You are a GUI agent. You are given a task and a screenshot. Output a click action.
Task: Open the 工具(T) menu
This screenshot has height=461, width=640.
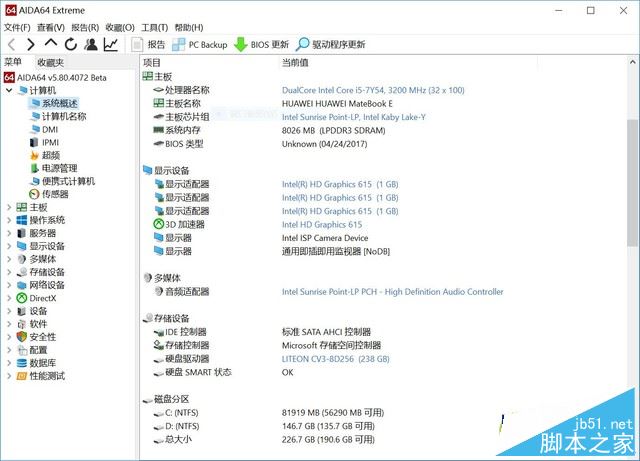tap(155, 27)
